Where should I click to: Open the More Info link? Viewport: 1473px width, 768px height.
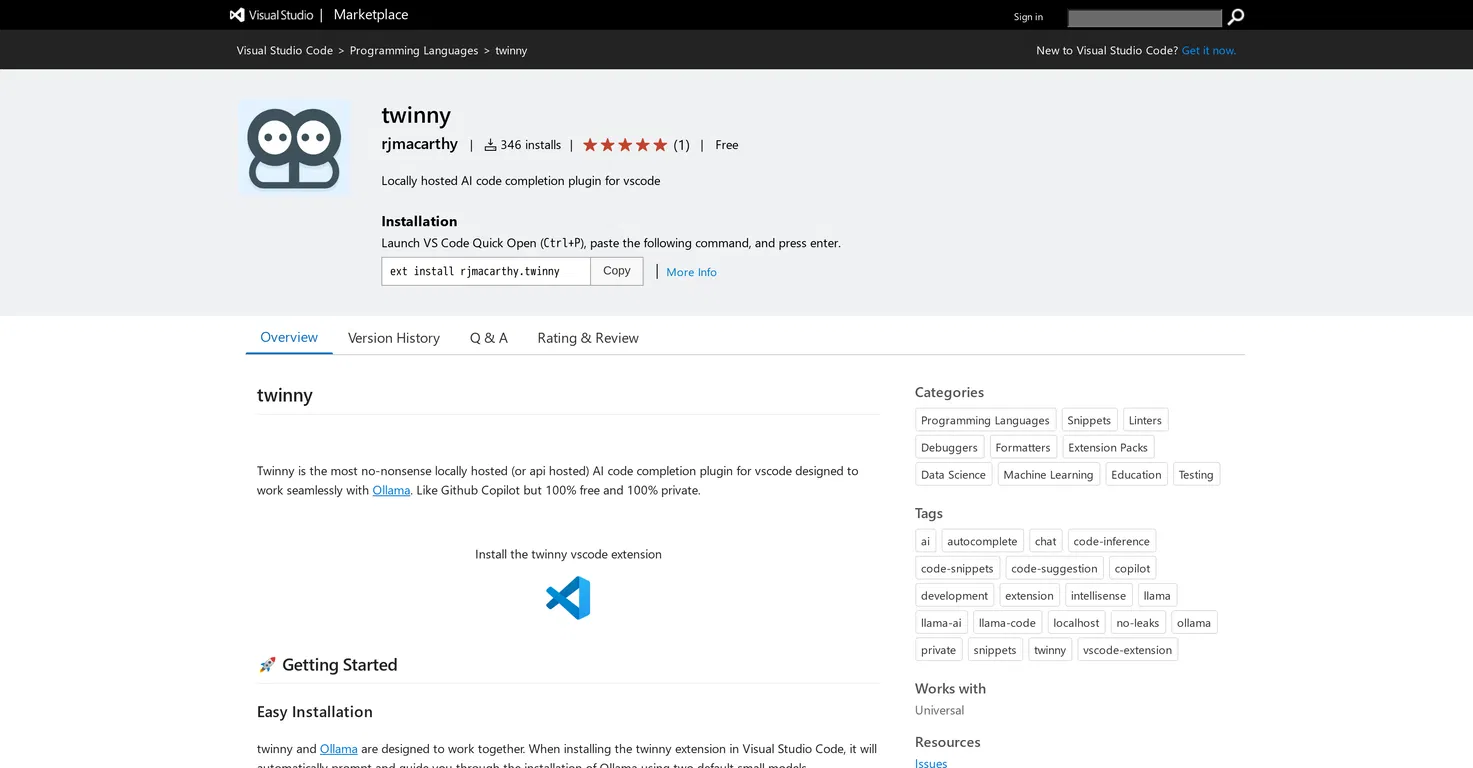click(x=691, y=272)
